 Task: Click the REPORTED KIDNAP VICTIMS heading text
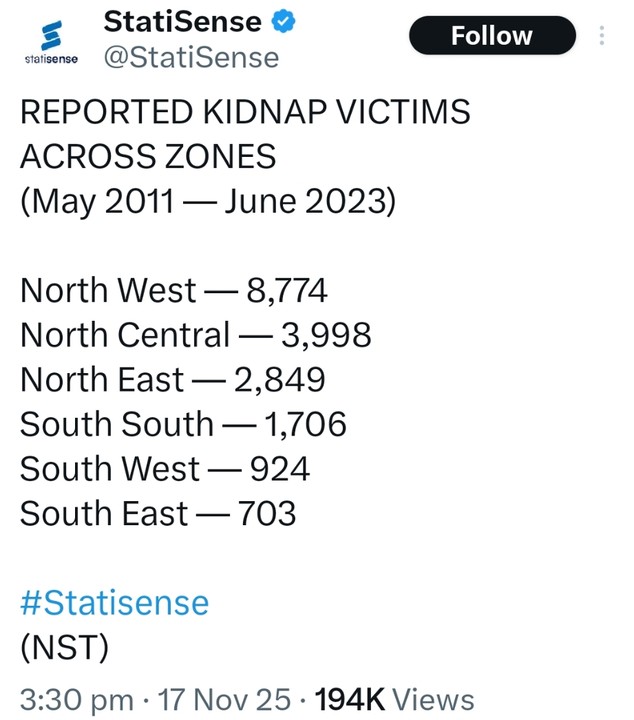(x=245, y=112)
